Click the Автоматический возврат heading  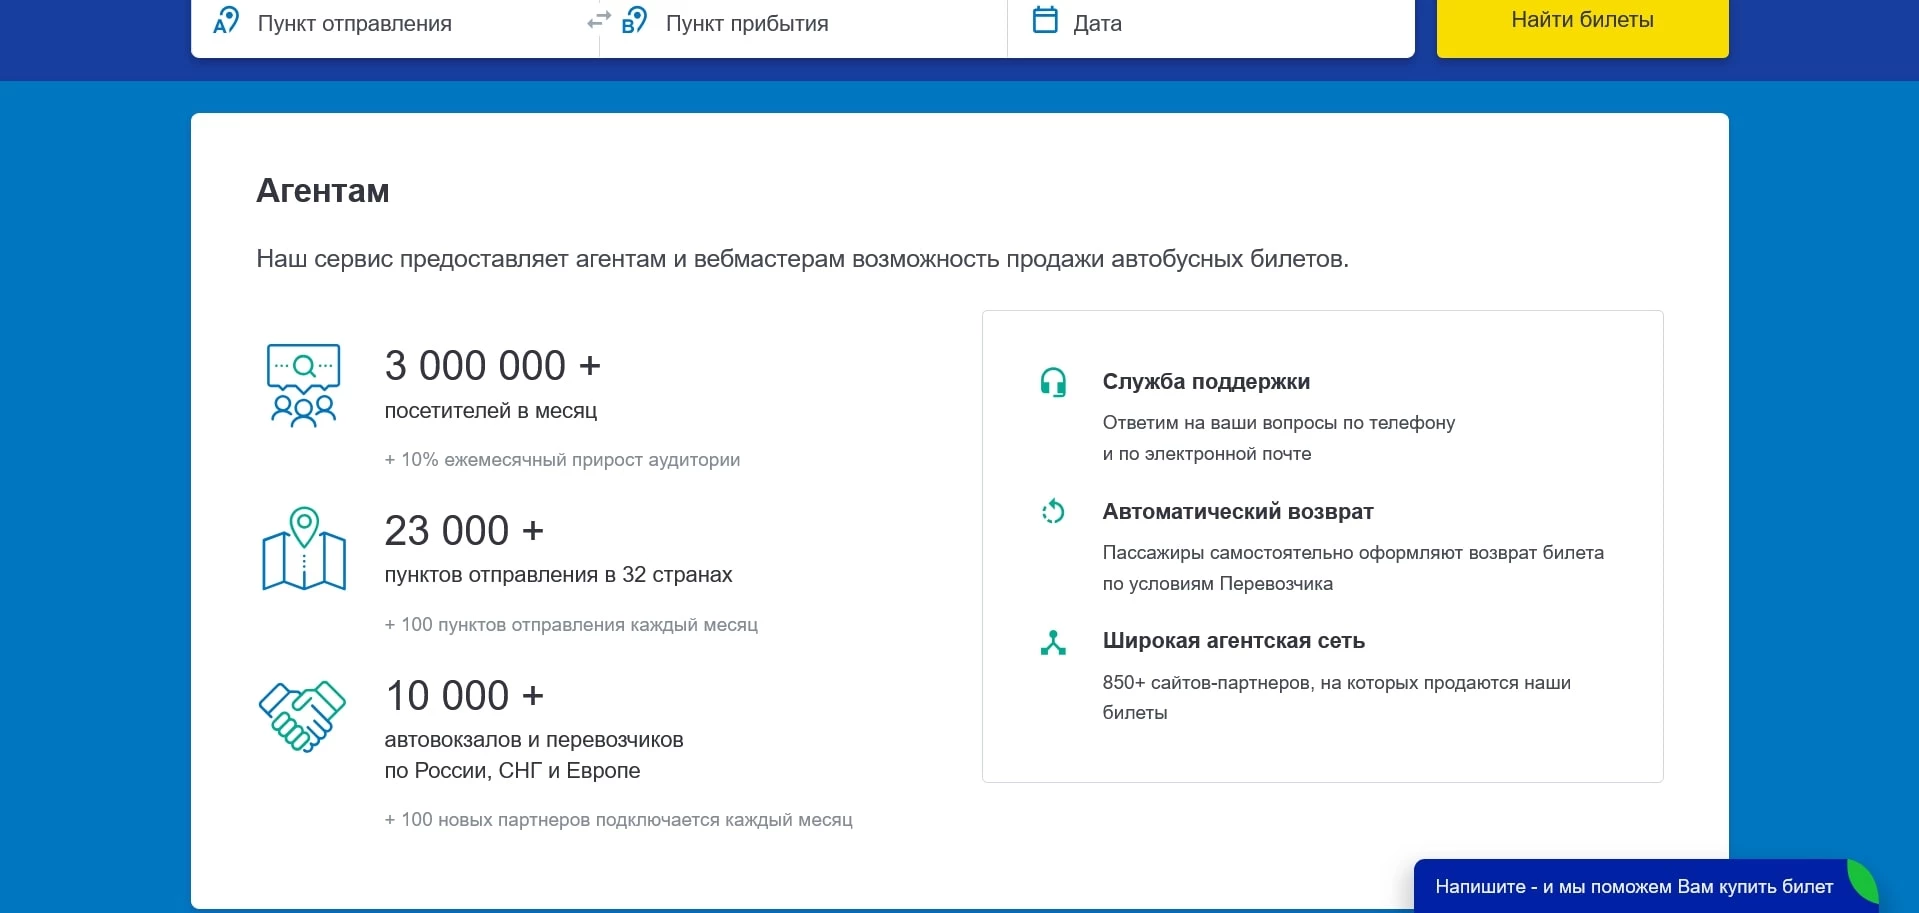(1237, 512)
